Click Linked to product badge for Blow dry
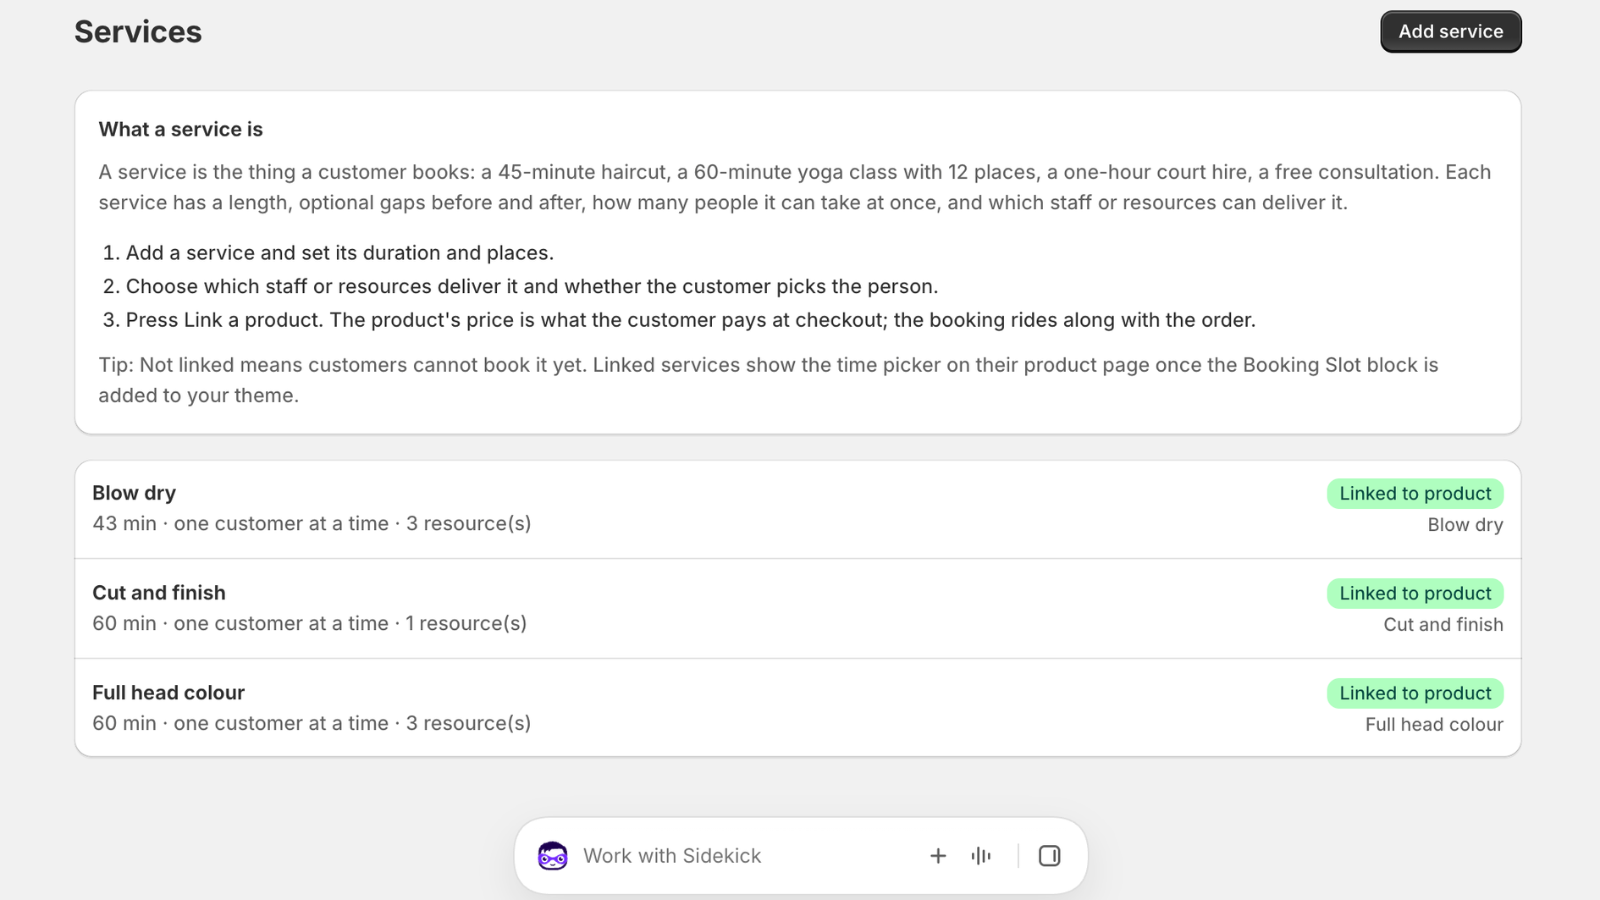Screen dimensions: 1600x900 1415,494
